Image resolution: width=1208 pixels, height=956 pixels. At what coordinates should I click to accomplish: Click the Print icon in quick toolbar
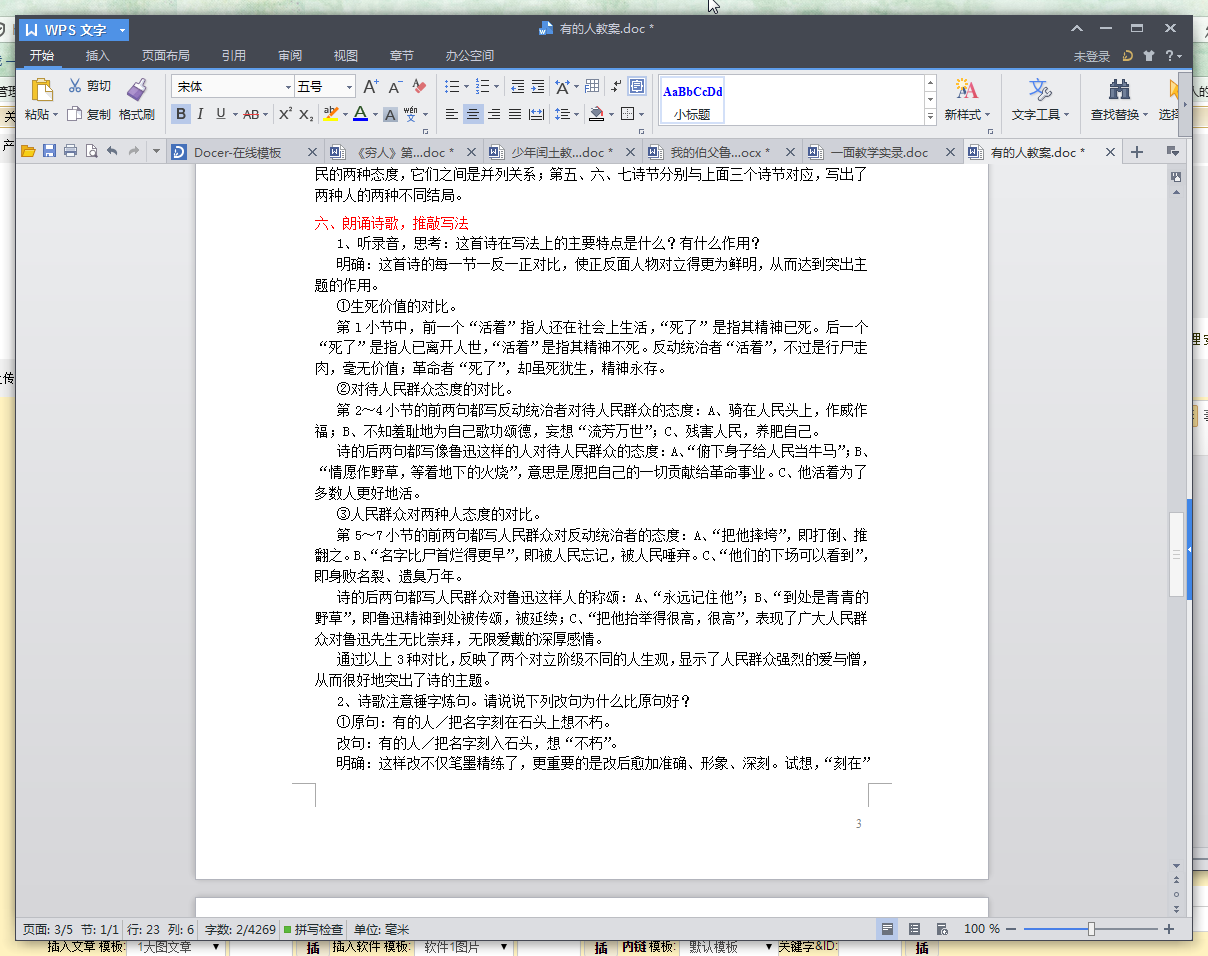tap(70, 152)
